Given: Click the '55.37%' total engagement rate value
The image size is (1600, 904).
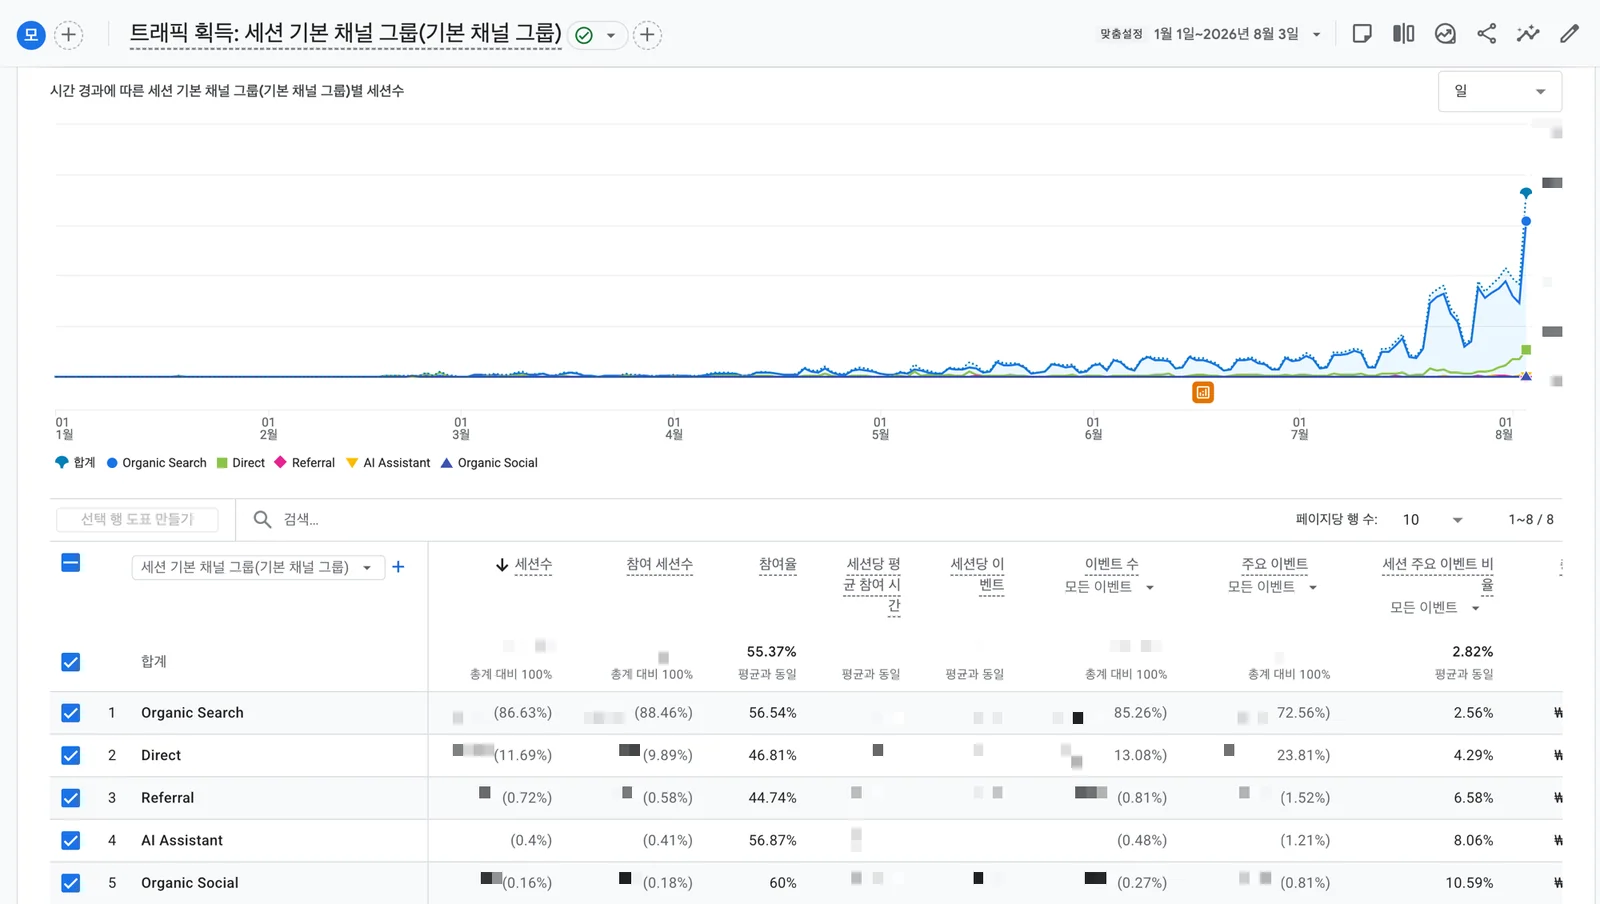Looking at the screenshot, I should pyautogui.click(x=772, y=651).
